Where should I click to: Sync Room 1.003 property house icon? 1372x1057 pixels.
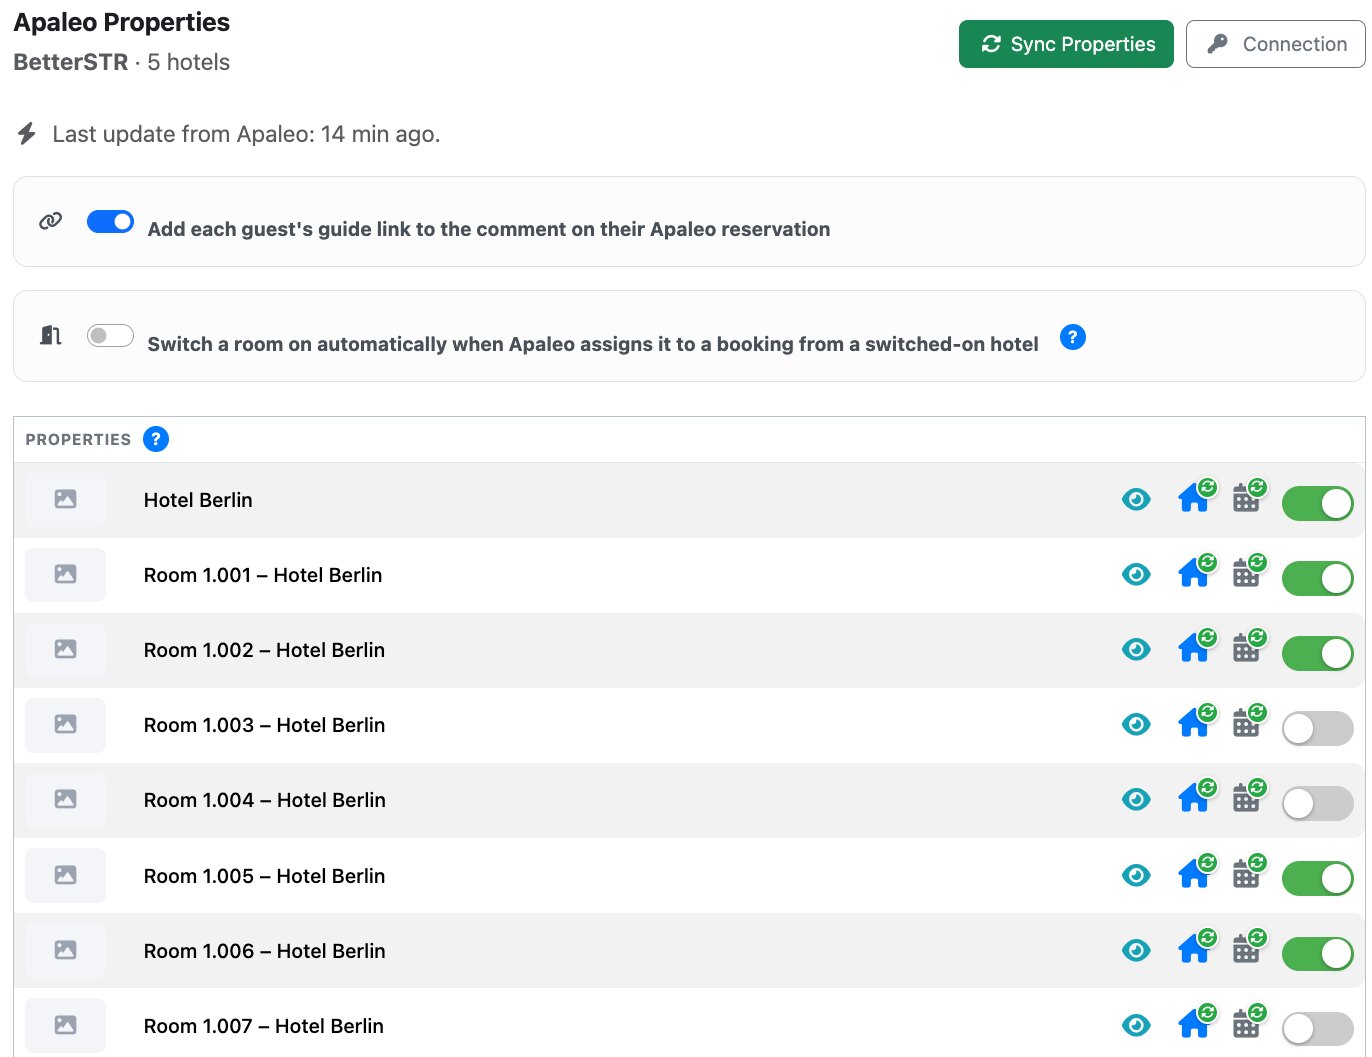(x=1196, y=721)
